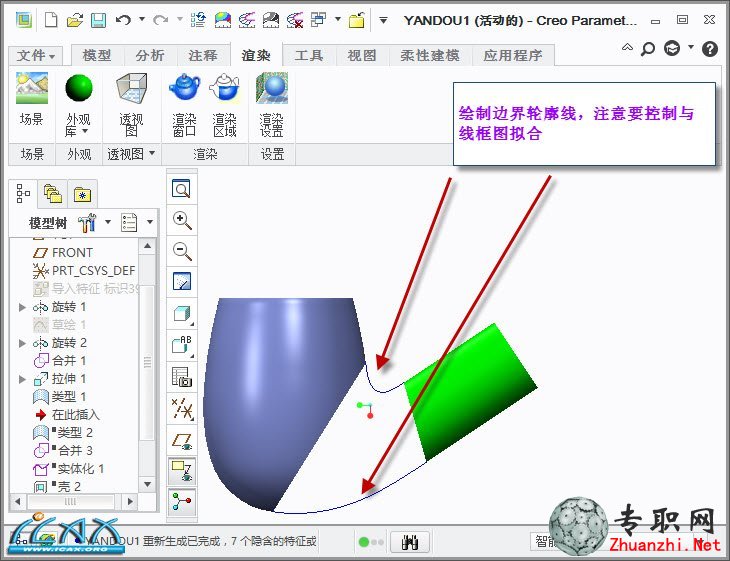Click model tree scroll up arrow
Image resolution: width=730 pixels, height=561 pixels.
(x=148, y=246)
